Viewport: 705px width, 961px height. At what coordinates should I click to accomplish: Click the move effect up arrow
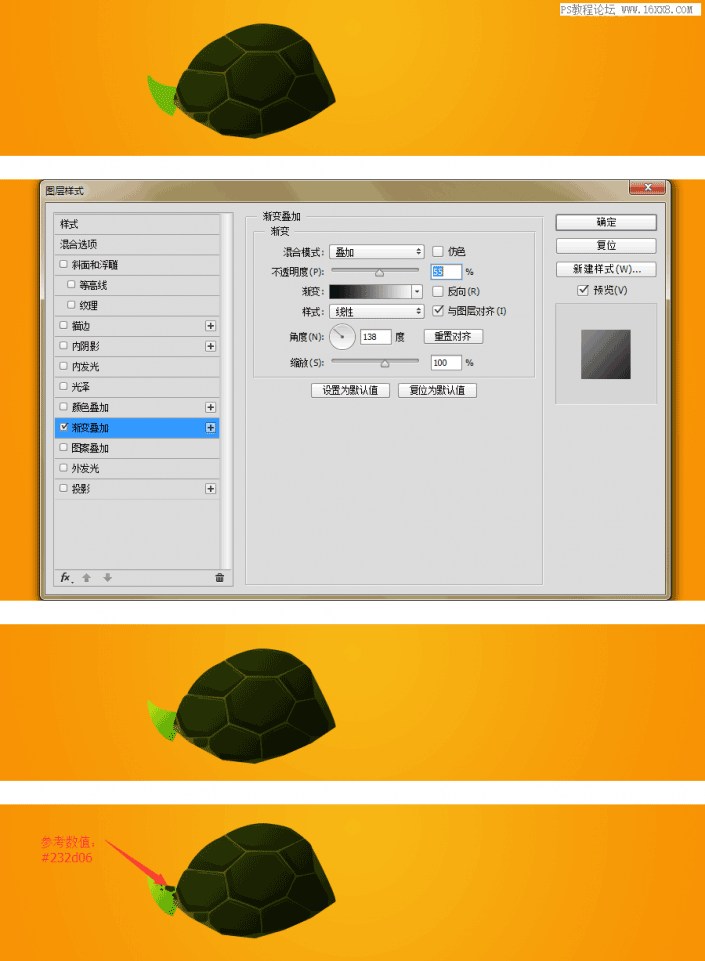pos(87,577)
